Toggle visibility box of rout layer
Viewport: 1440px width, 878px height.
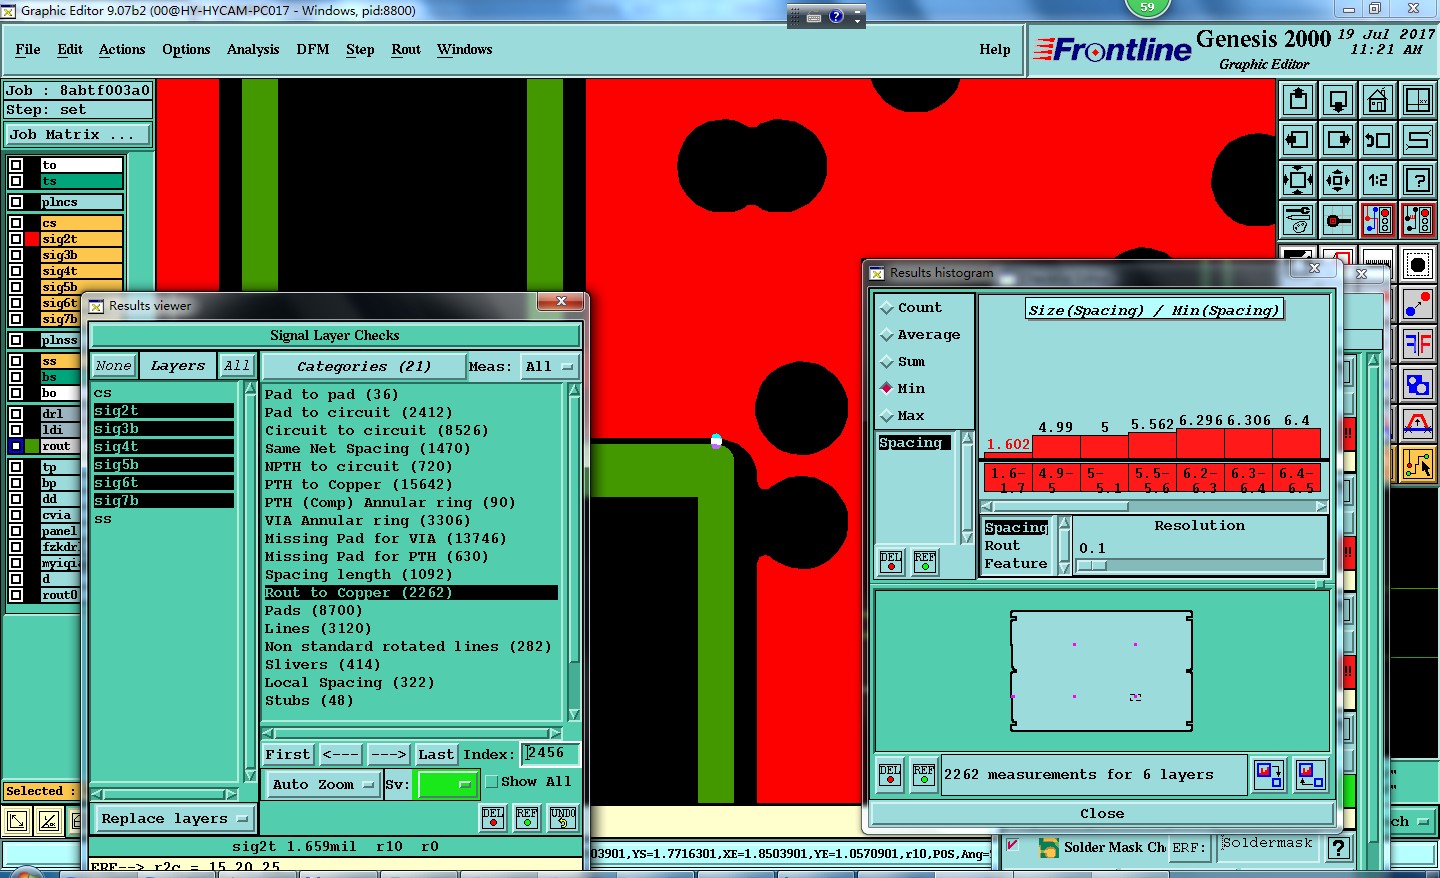pyautogui.click(x=15, y=446)
